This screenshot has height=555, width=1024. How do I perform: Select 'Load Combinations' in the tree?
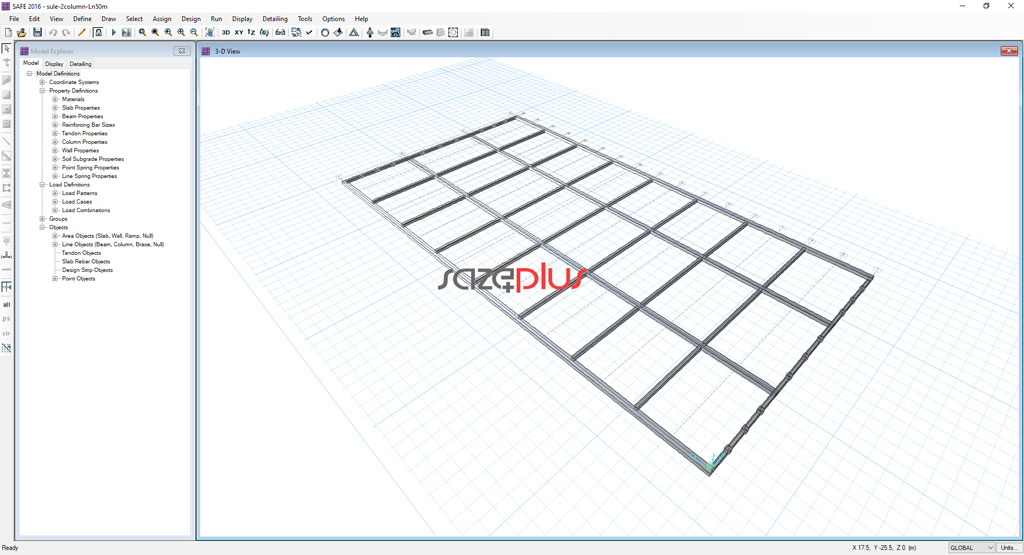coord(86,210)
